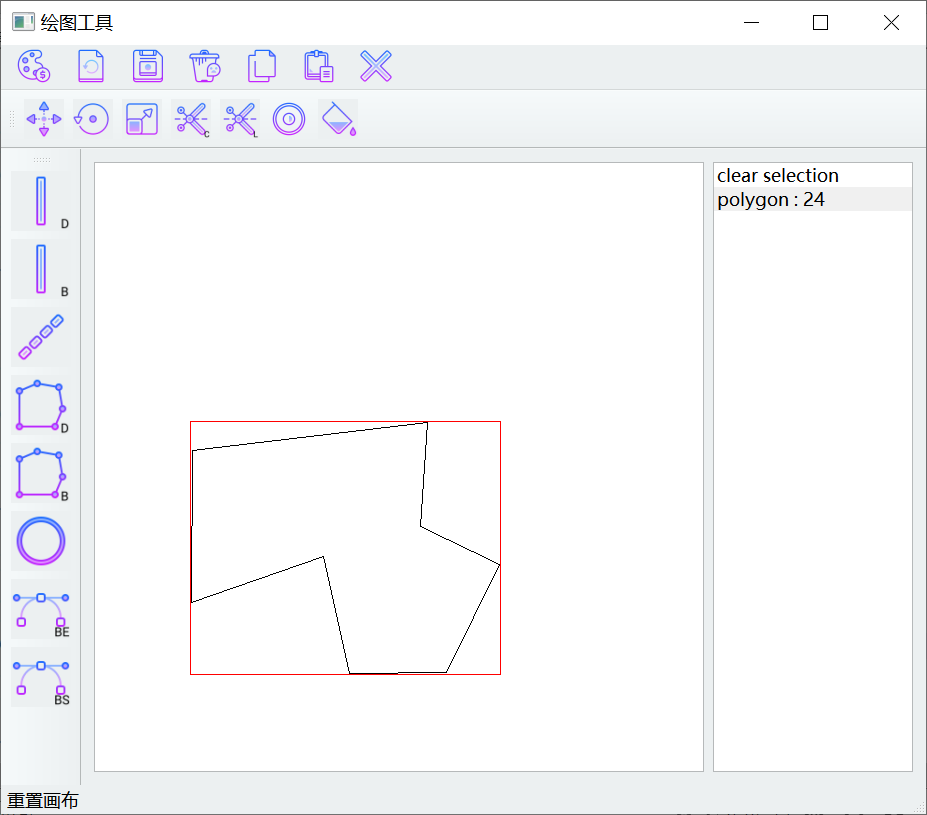Maximize the 绘图工具 window

coord(820,22)
